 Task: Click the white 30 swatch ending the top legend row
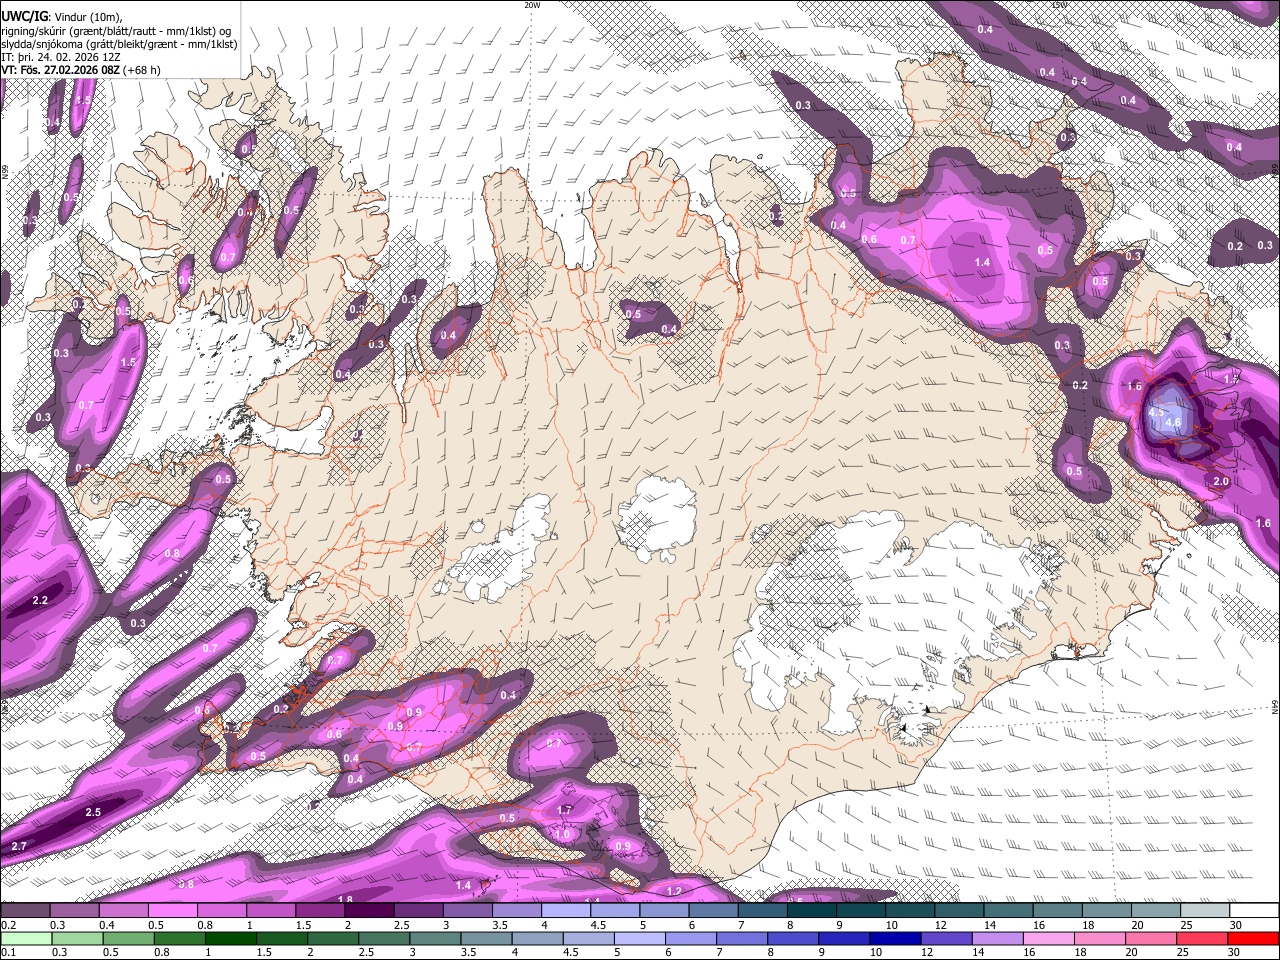coord(1254,910)
